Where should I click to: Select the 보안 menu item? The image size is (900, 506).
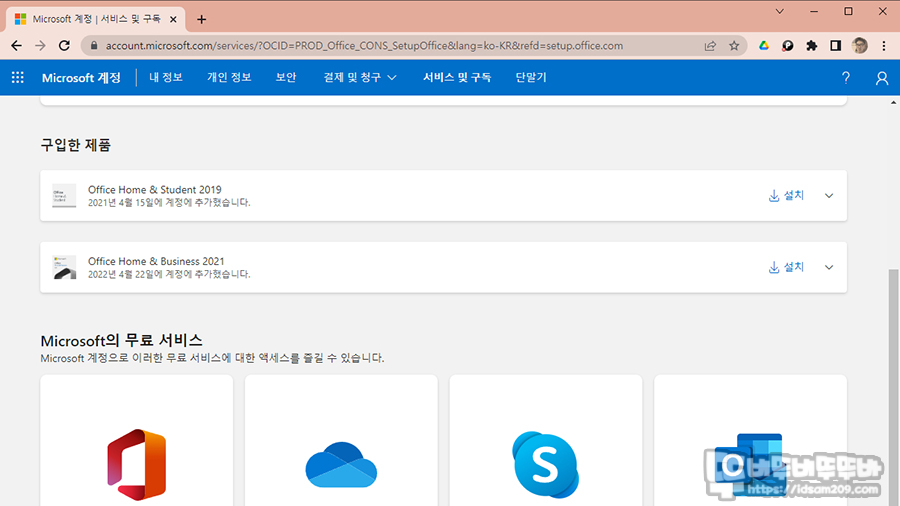[x=286, y=77]
